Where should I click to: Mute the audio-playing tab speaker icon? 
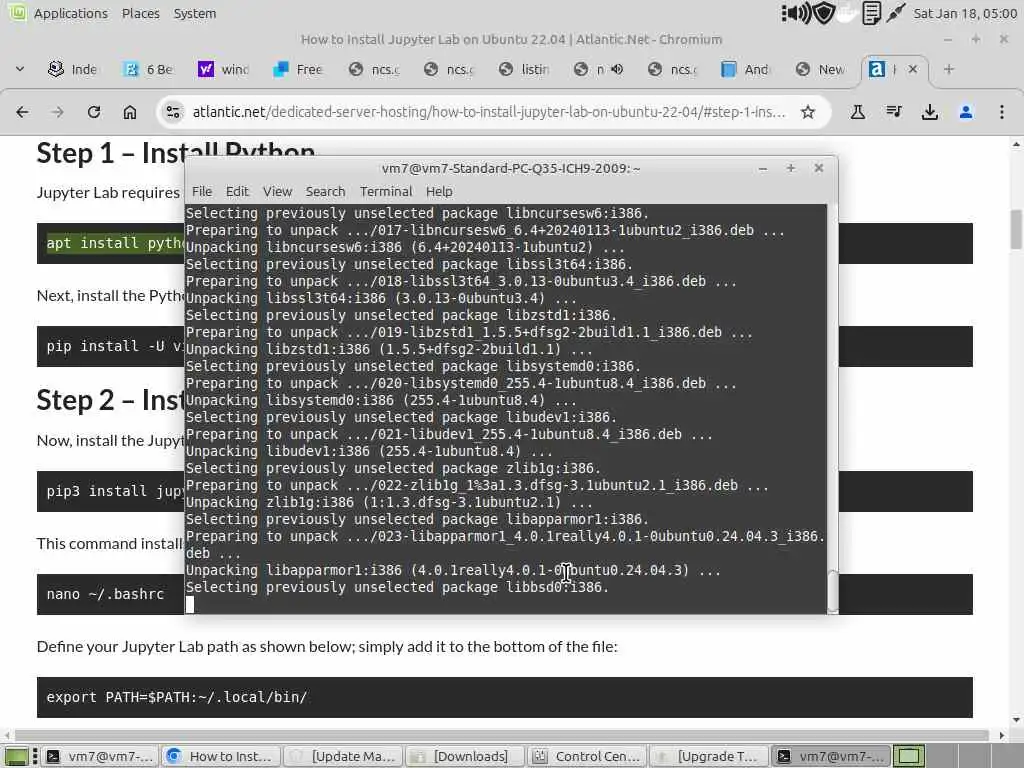(x=616, y=69)
